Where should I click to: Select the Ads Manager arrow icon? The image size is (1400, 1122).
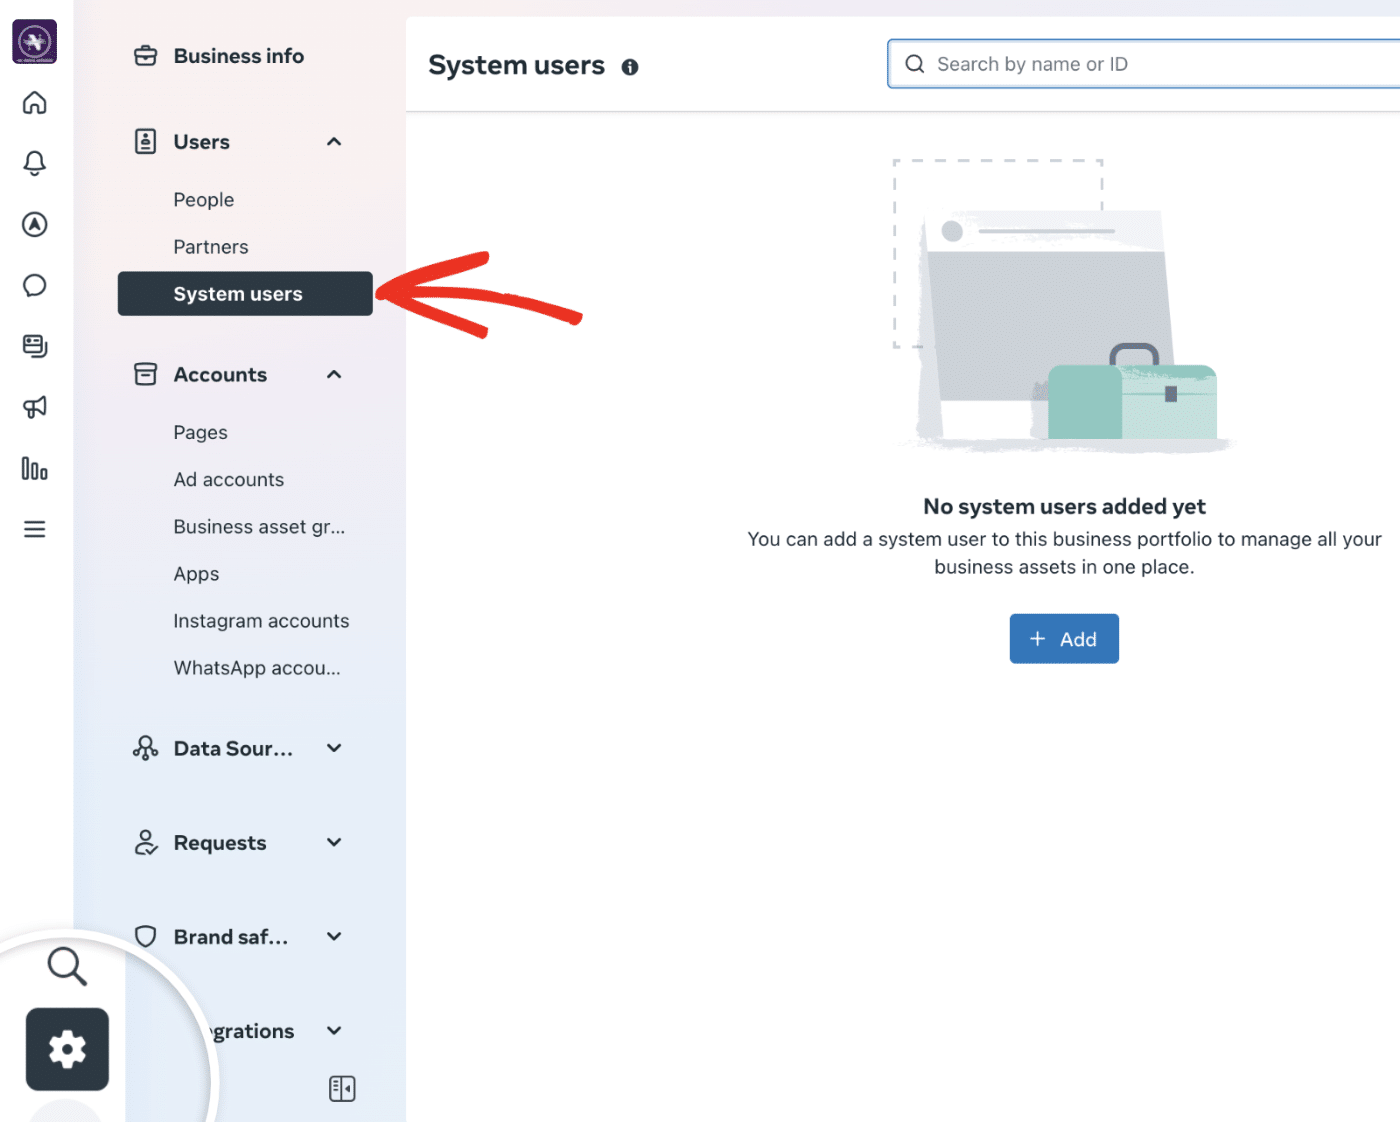click(34, 224)
